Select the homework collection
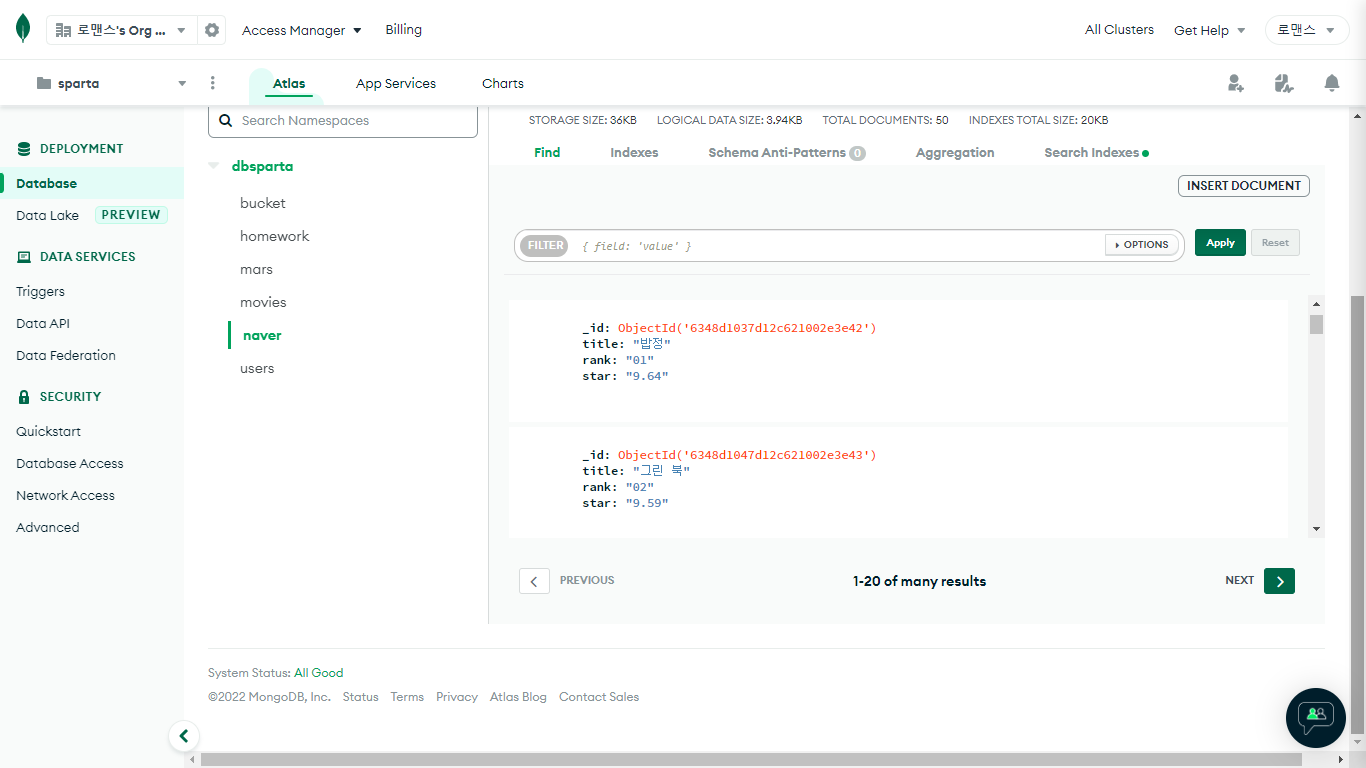Image resolution: width=1366 pixels, height=768 pixels. point(275,236)
